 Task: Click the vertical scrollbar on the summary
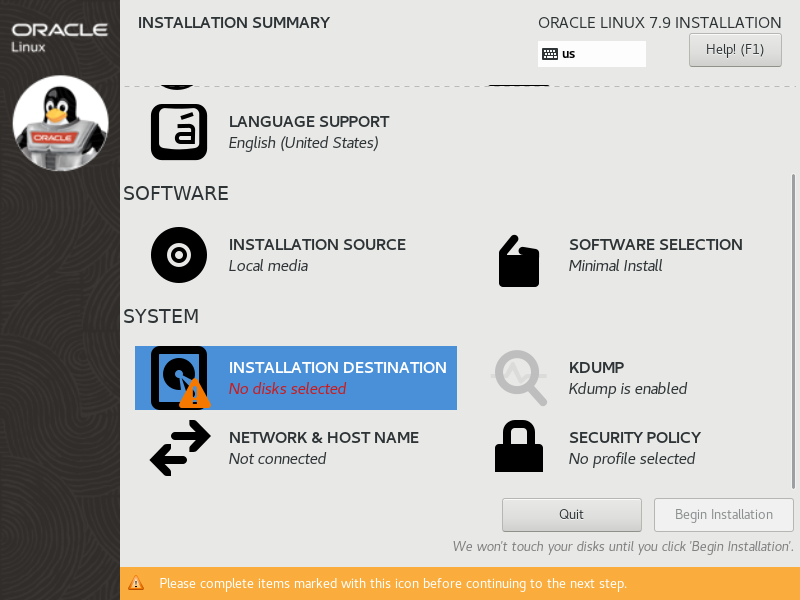(793, 332)
